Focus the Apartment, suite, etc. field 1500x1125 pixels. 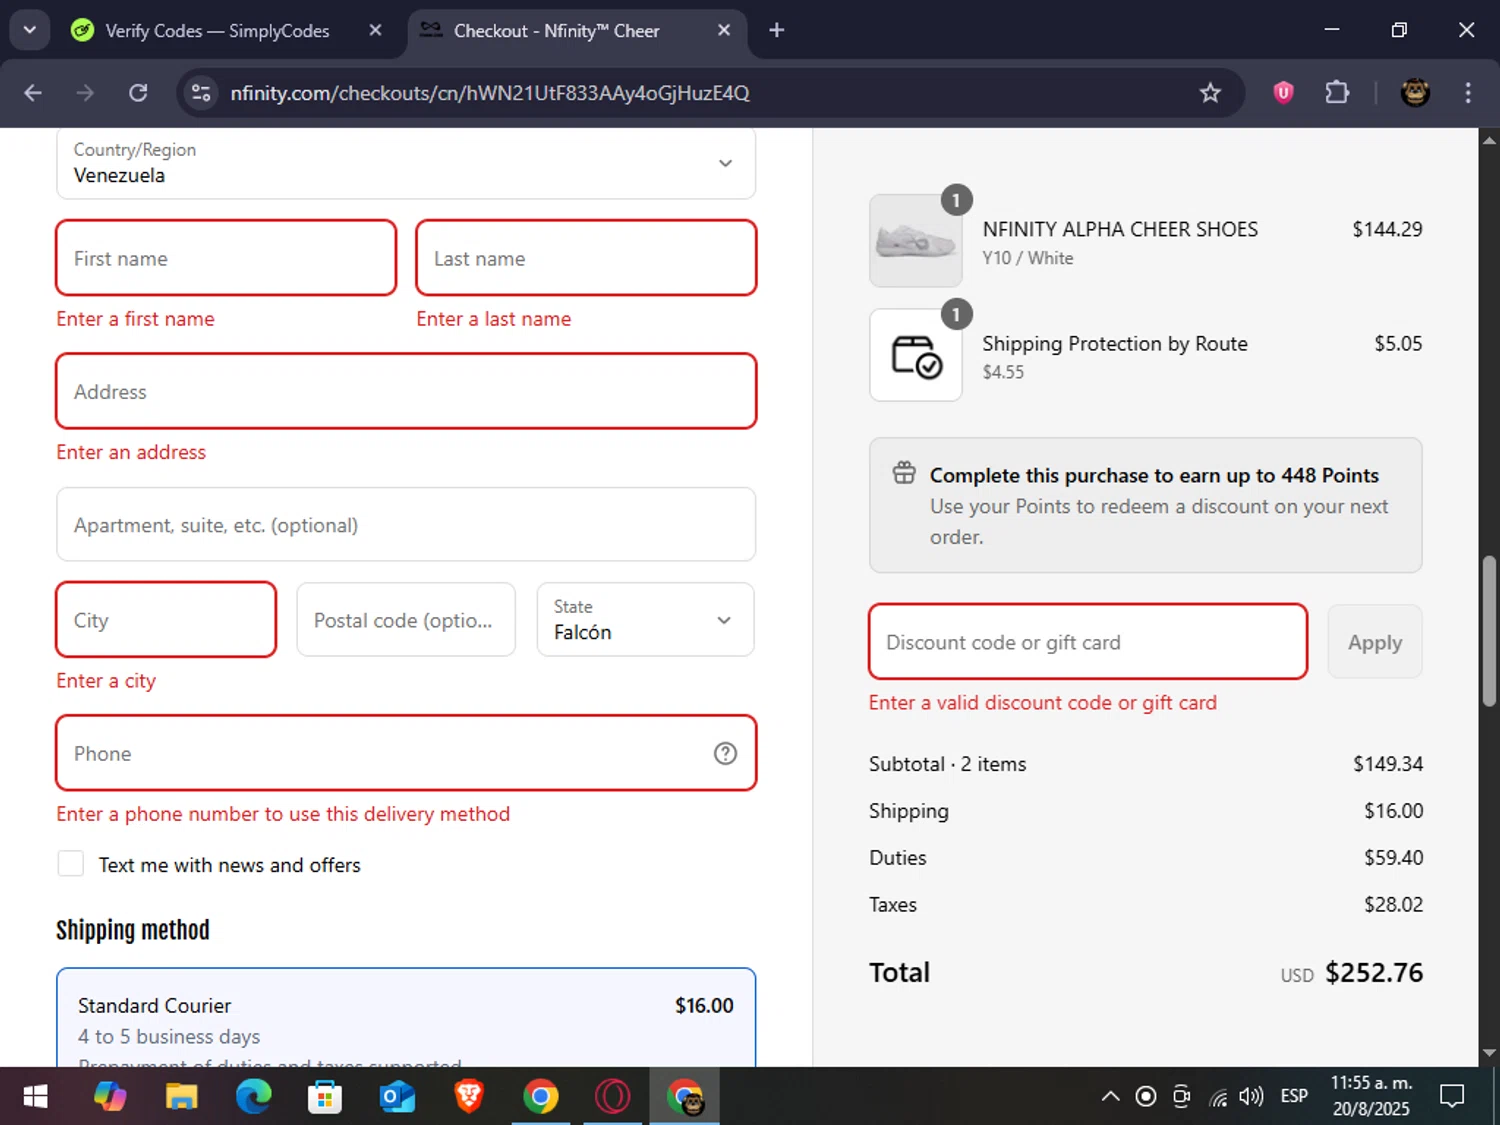click(406, 524)
